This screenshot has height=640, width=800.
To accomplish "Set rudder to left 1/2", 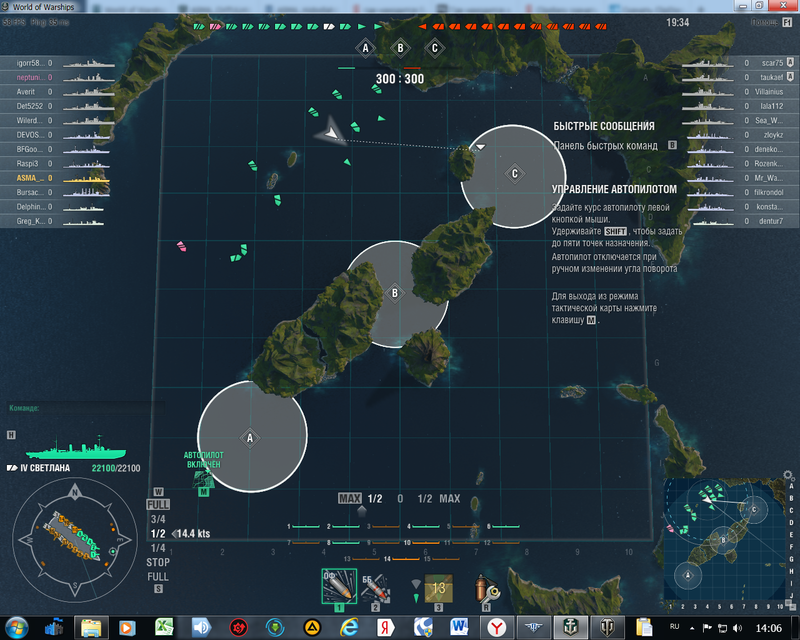I will pos(375,499).
